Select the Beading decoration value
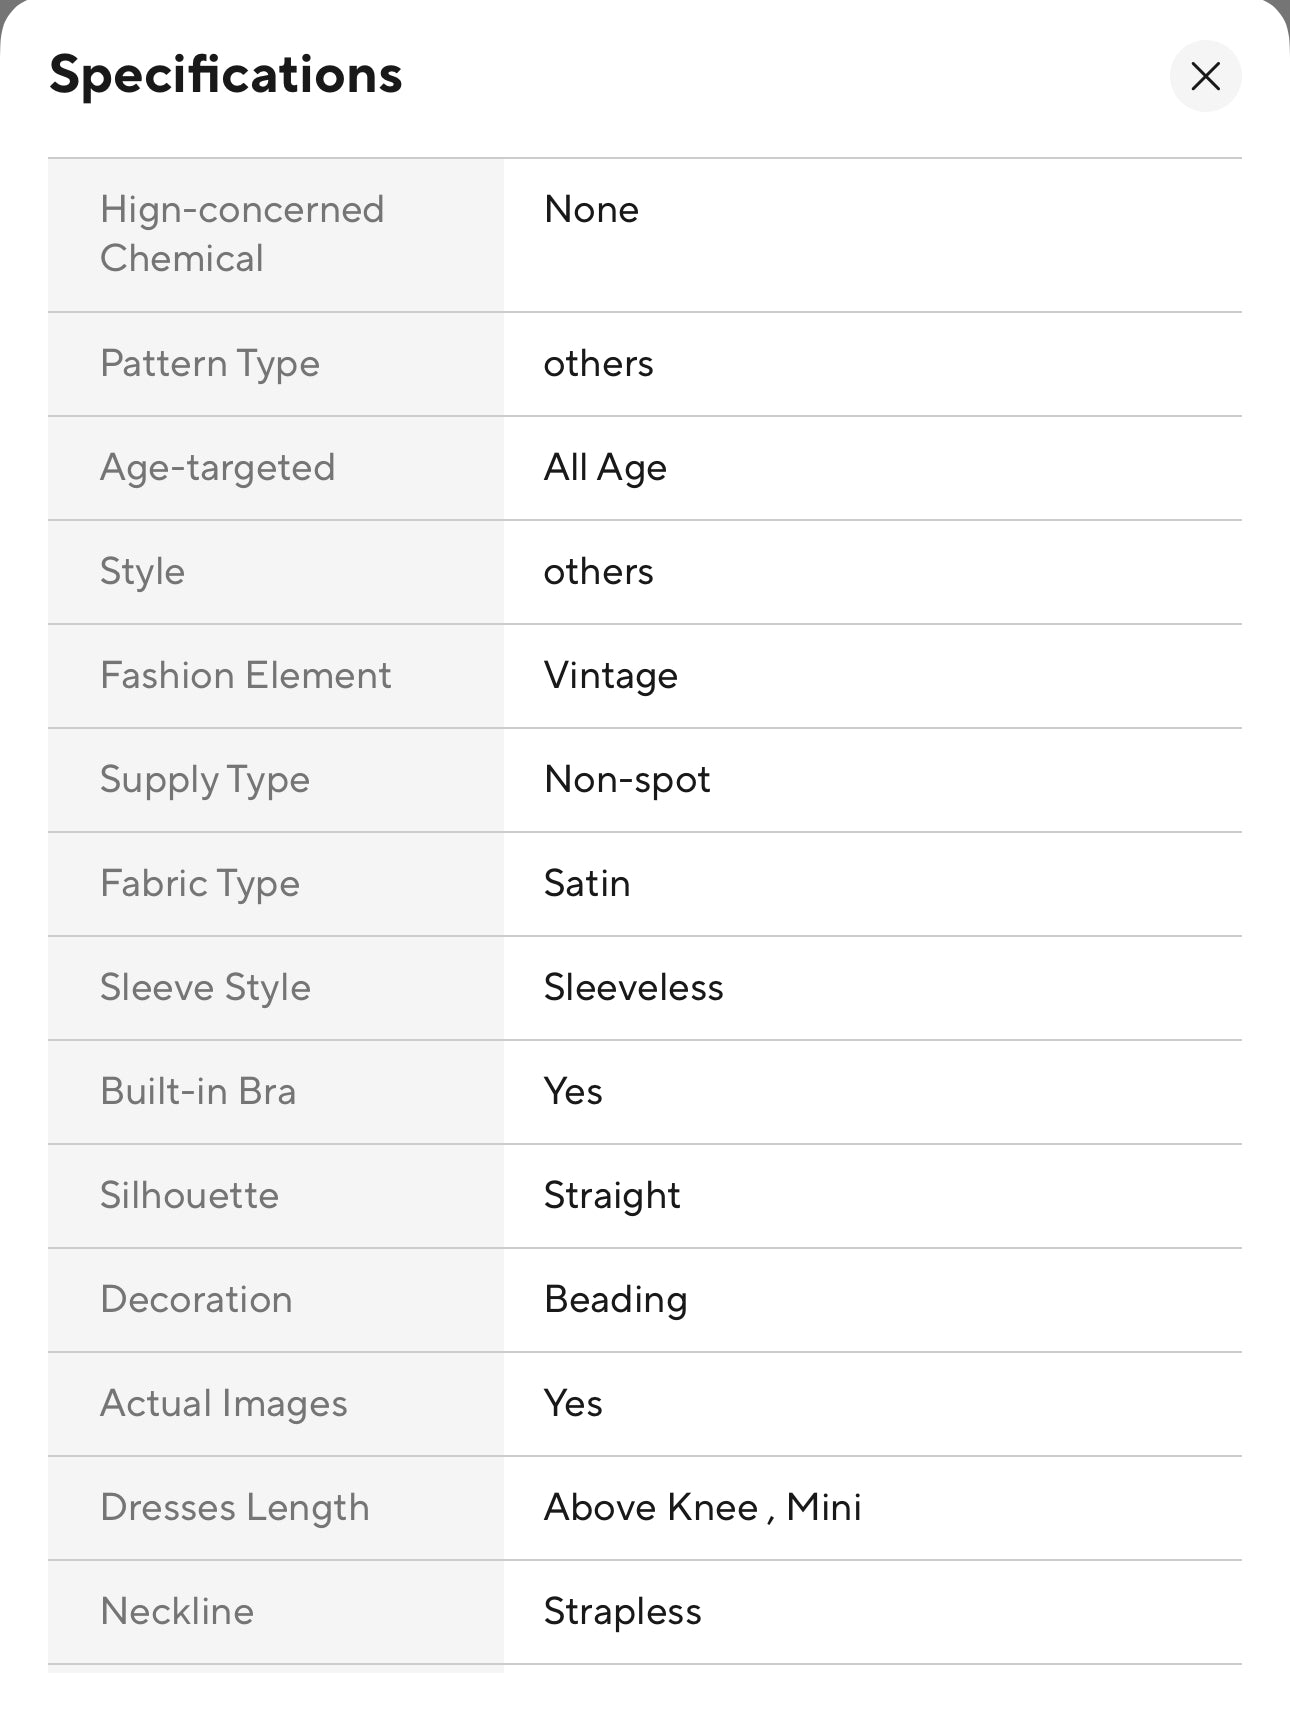Viewport: 1290px width, 1717px height. [x=615, y=1300]
